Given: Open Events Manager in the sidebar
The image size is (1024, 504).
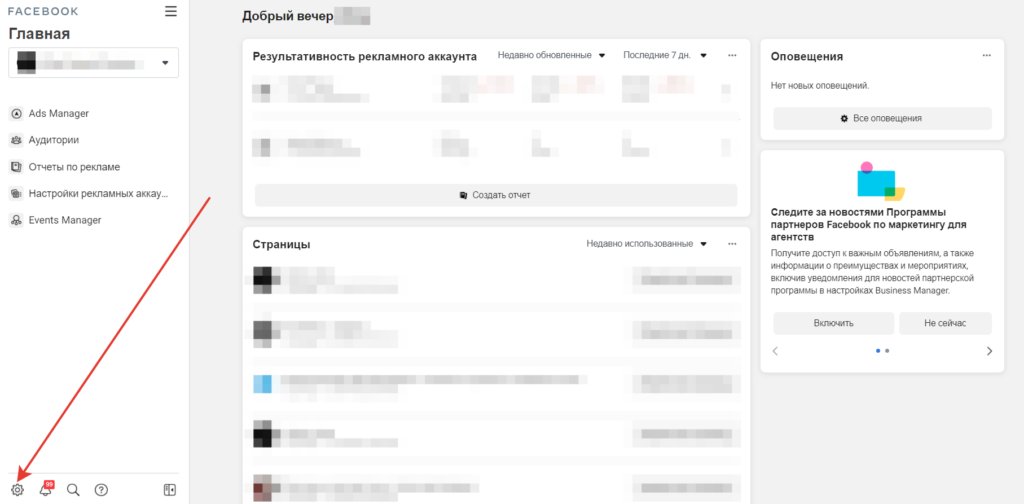Looking at the screenshot, I should (56, 221).
